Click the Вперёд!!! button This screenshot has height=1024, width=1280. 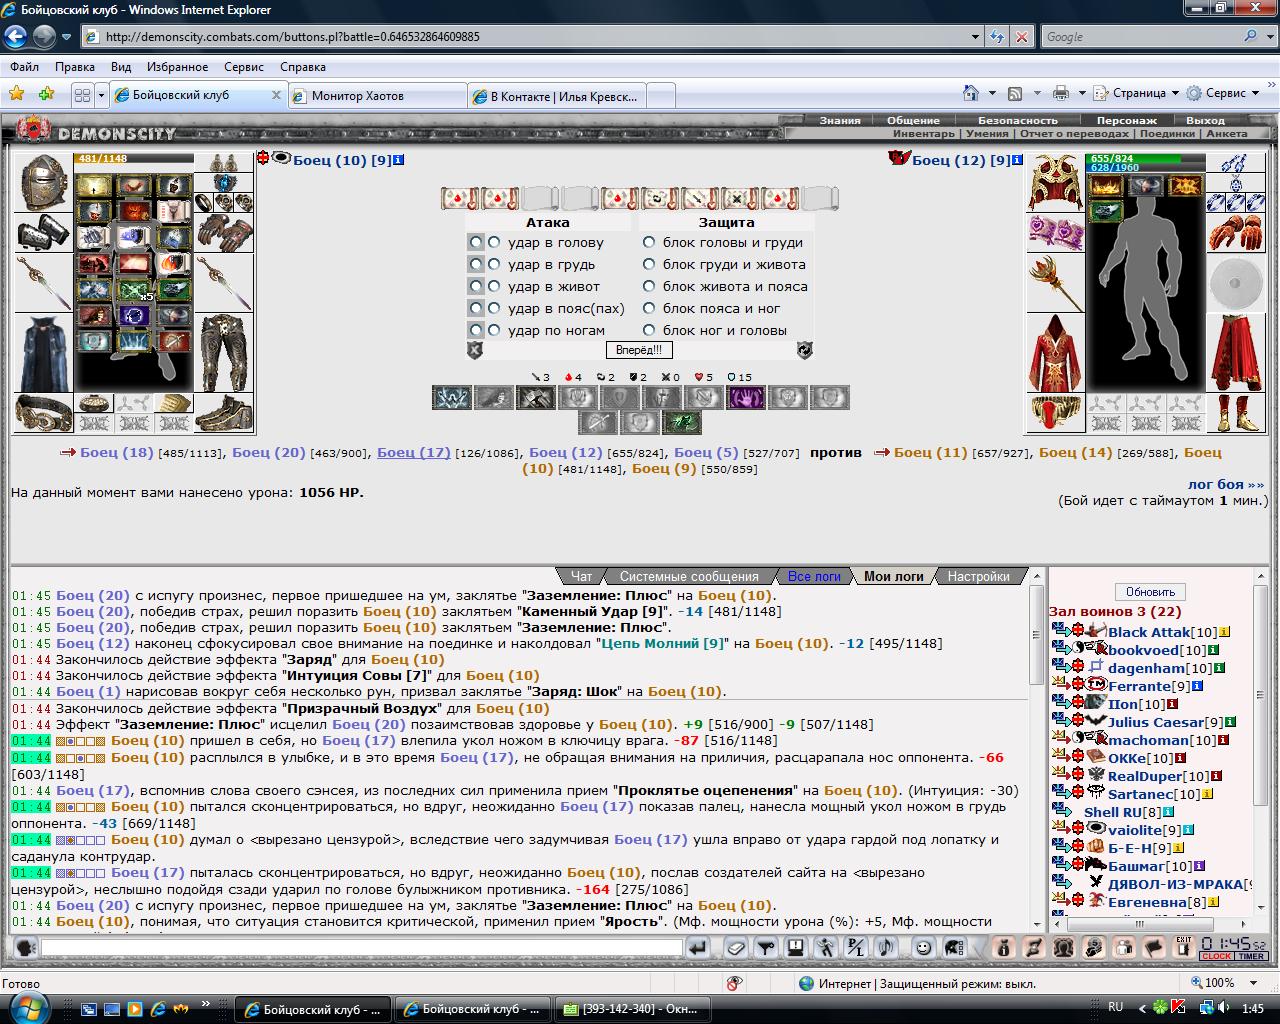tap(639, 350)
